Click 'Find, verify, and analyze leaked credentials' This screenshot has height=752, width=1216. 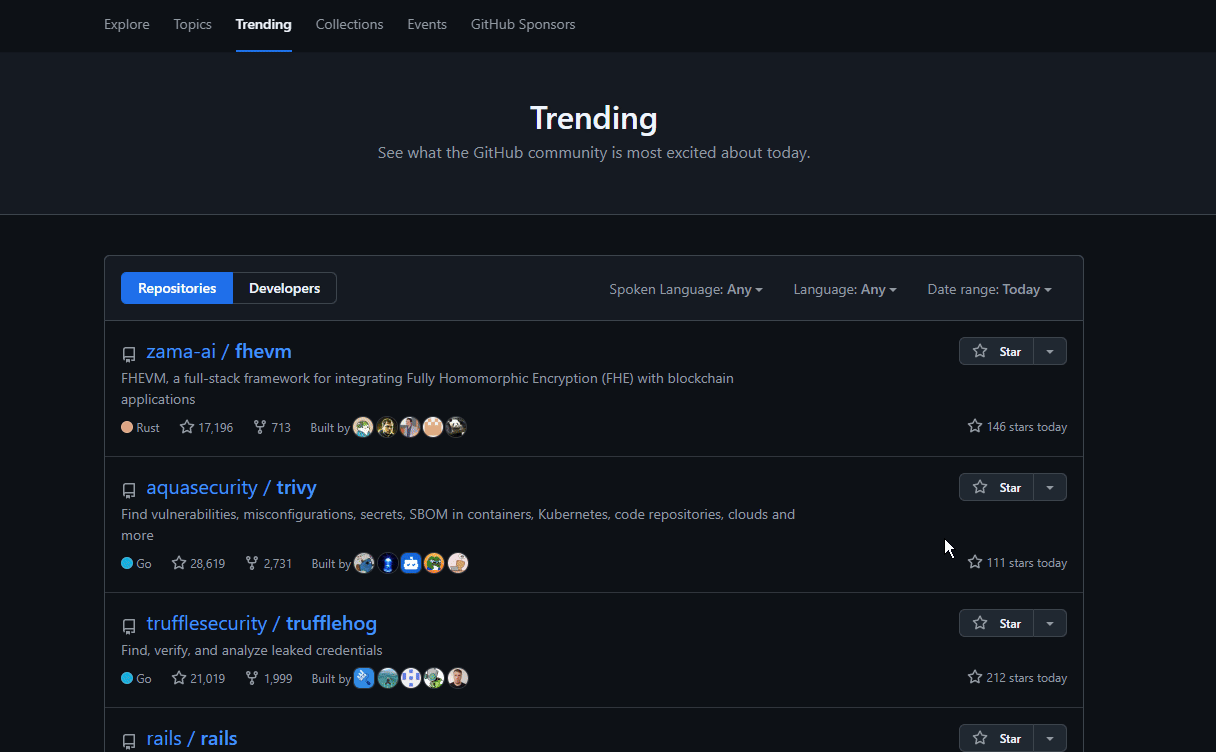[x=252, y=650]
